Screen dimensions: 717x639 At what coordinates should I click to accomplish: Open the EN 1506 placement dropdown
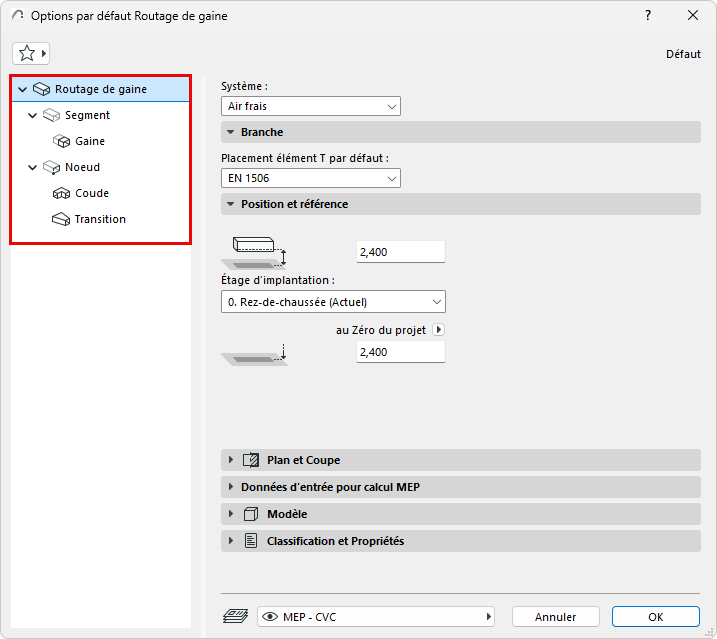(x=310, y=178)
